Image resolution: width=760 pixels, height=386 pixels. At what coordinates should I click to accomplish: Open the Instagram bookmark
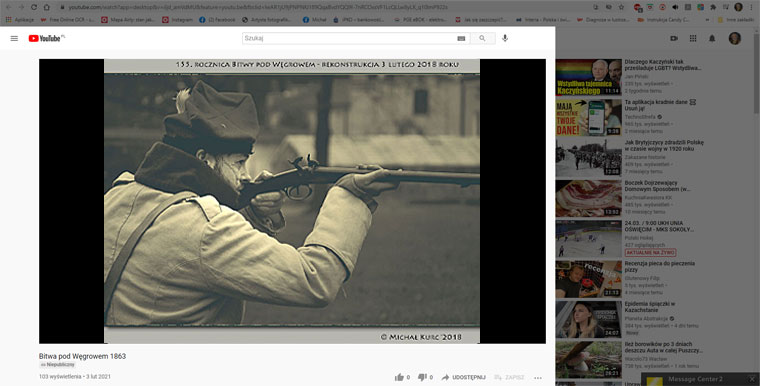tap(177, 20)
